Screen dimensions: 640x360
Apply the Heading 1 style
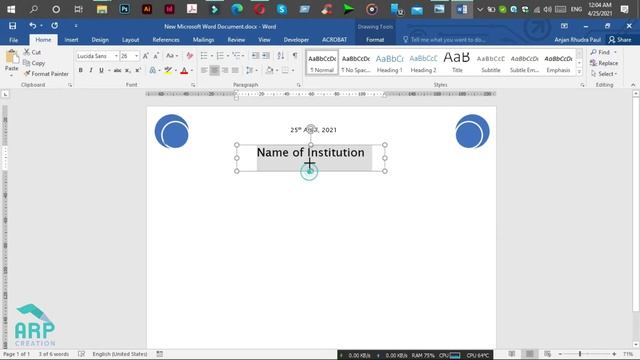(x=389, y=62)
